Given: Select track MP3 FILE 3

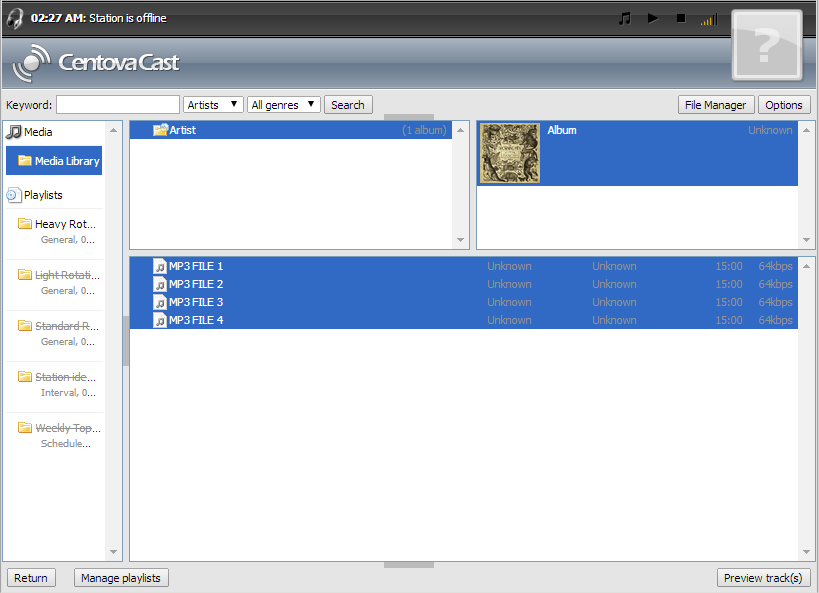Looking at the screenshot, I should 464,302.
